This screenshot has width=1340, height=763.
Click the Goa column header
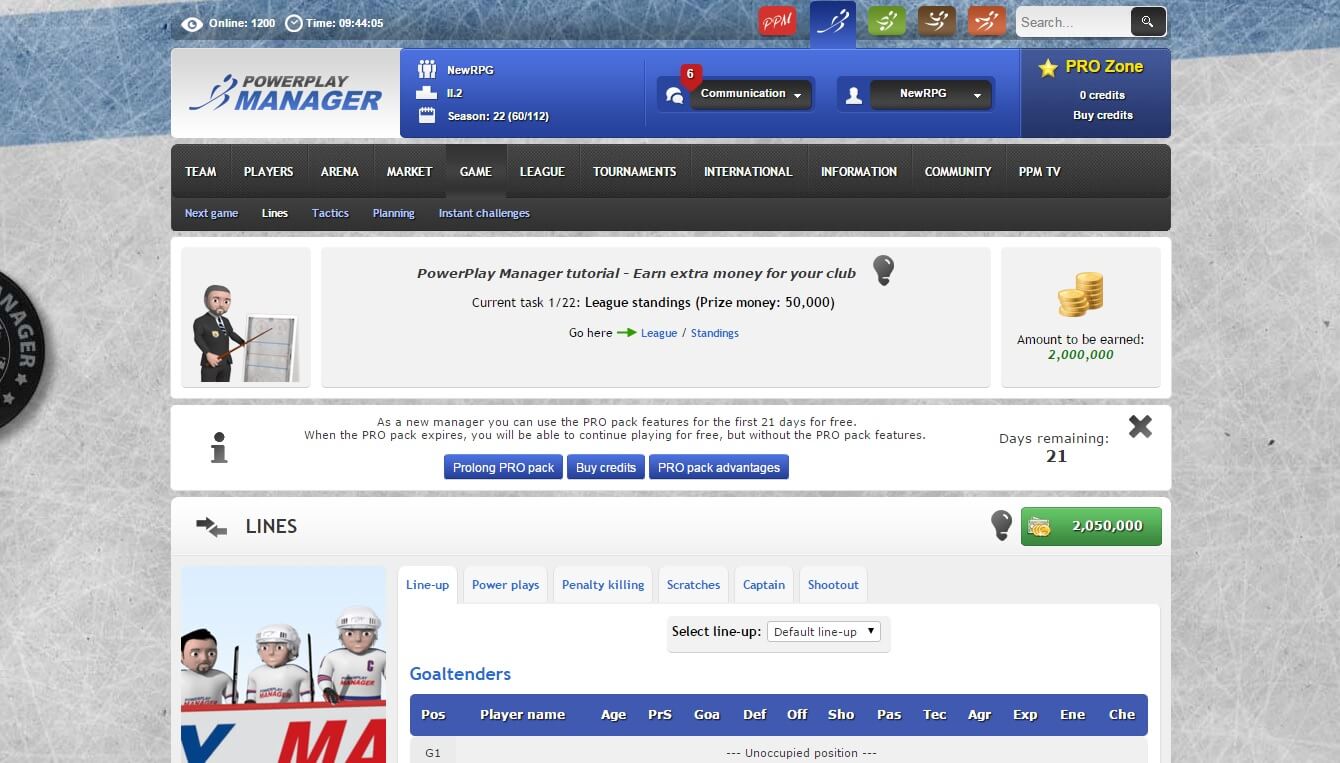point(707,715)
